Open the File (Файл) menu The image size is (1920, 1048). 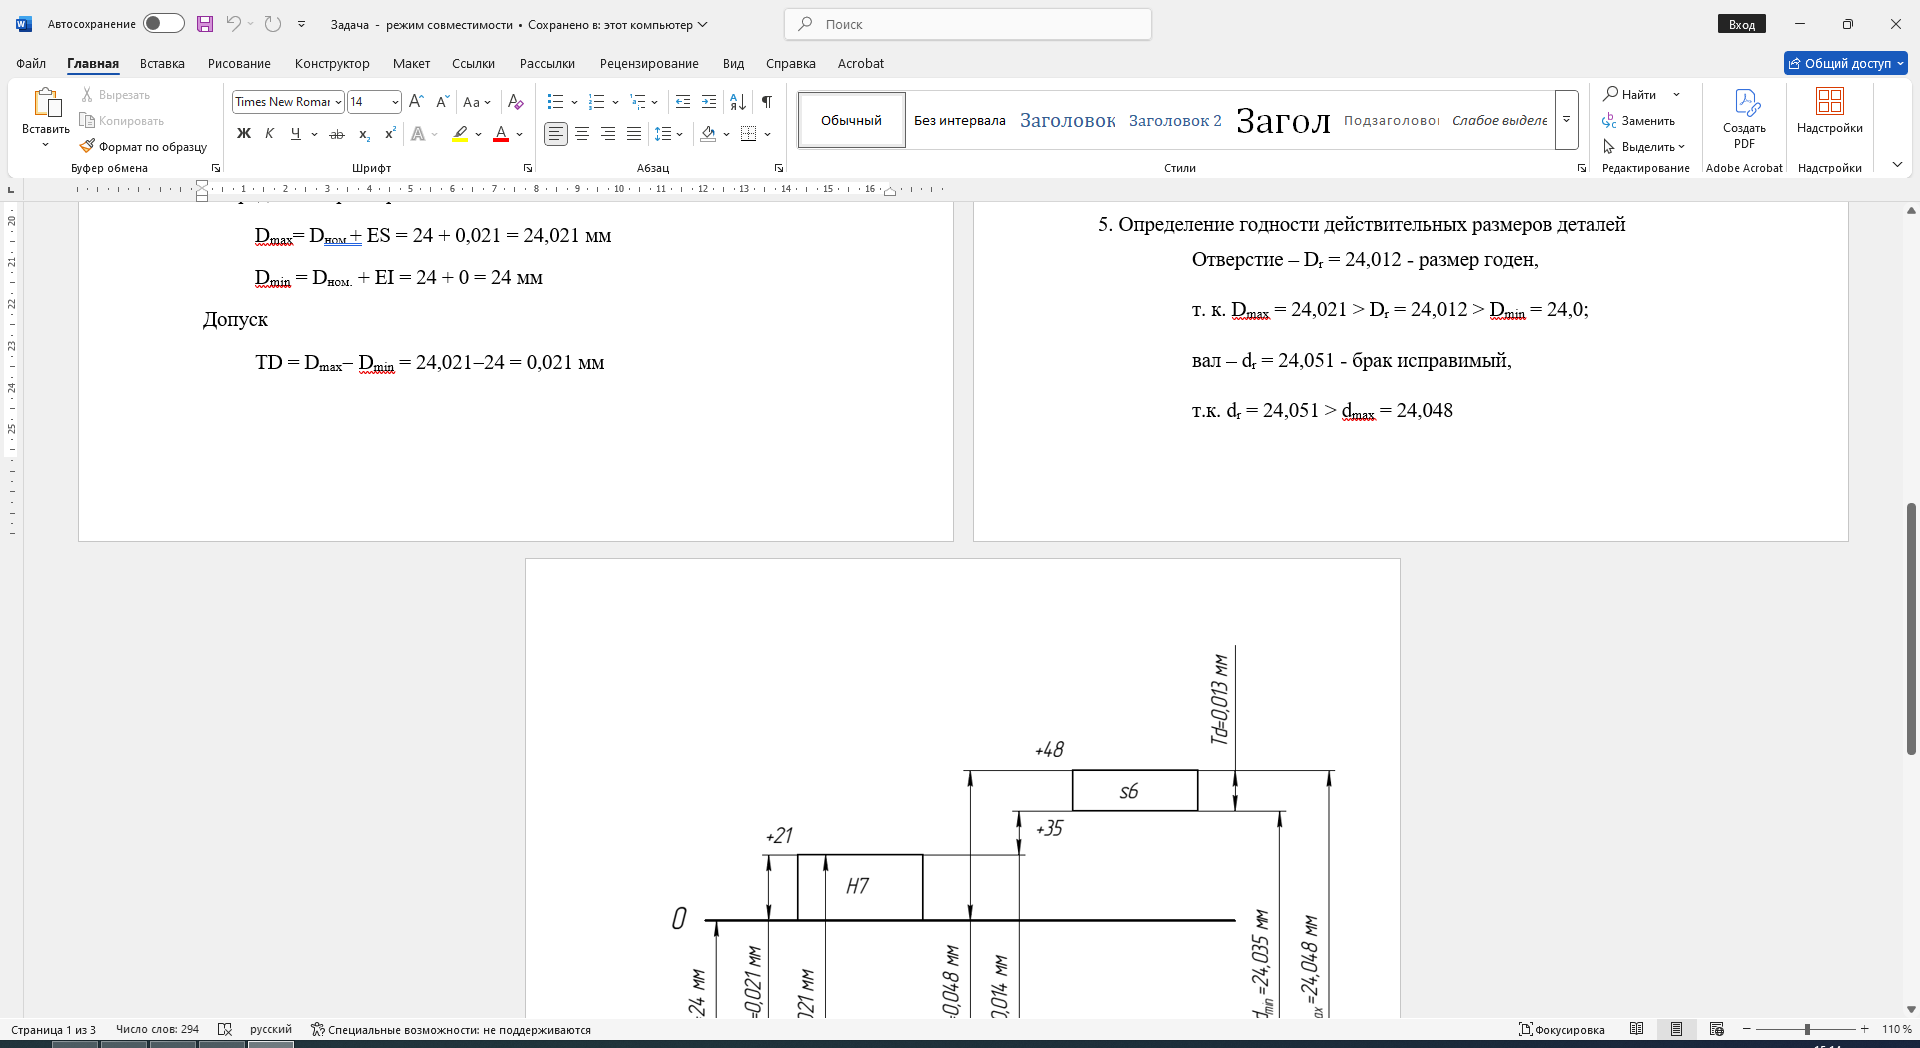click(31, 63)
